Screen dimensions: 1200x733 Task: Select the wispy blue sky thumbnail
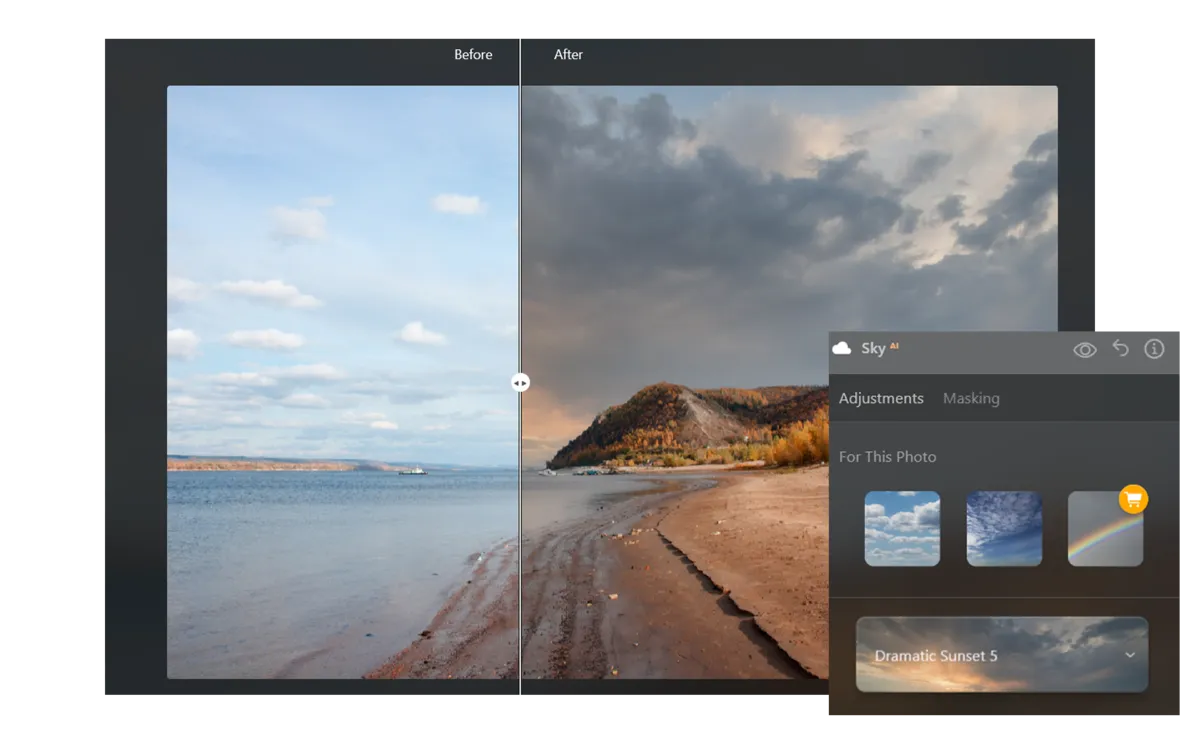(x=1004, y=528)
